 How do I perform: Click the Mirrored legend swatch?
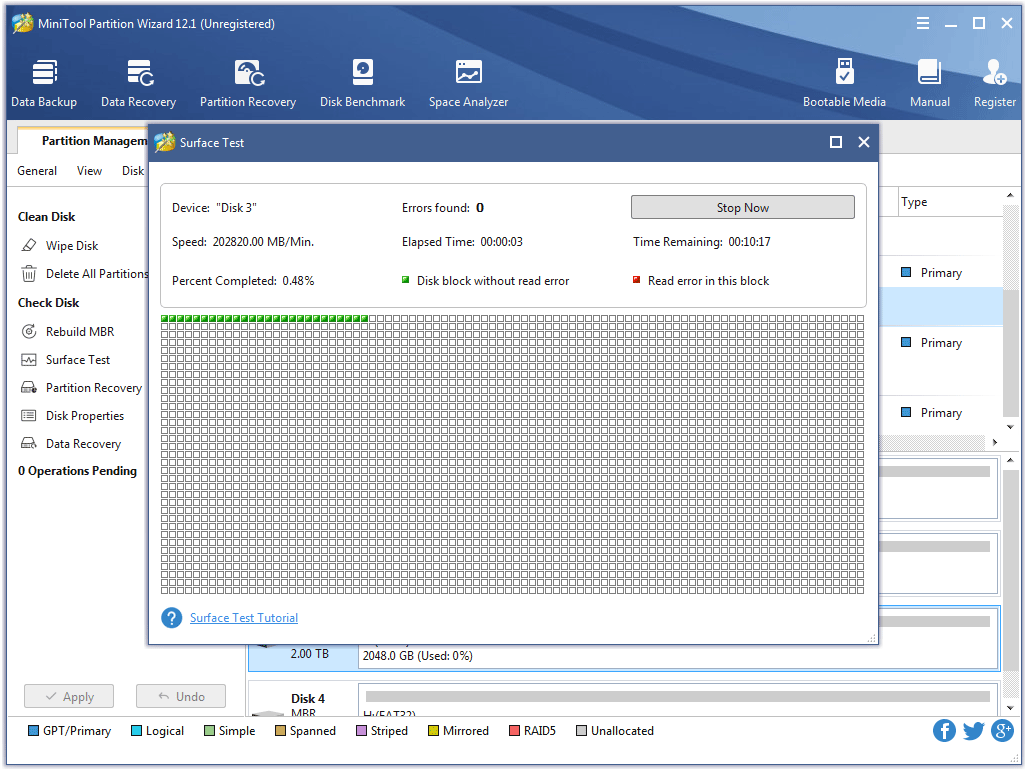point(433,731)
